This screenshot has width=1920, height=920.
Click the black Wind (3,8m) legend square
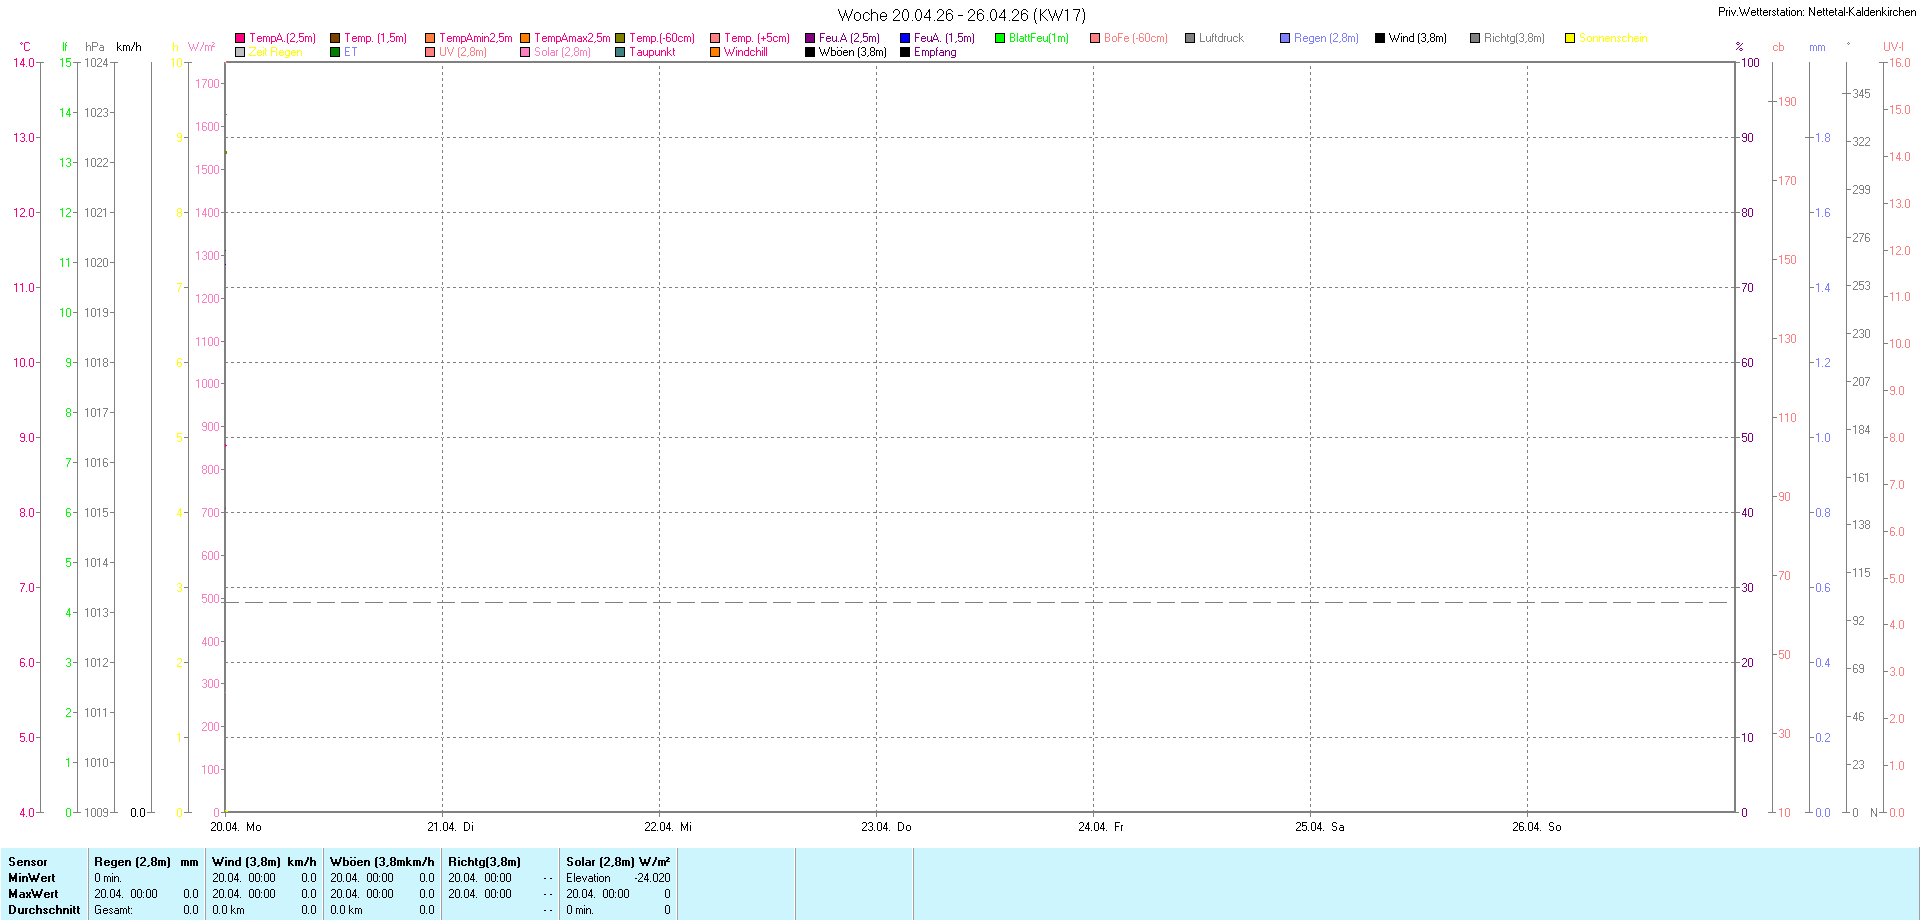1380,38
